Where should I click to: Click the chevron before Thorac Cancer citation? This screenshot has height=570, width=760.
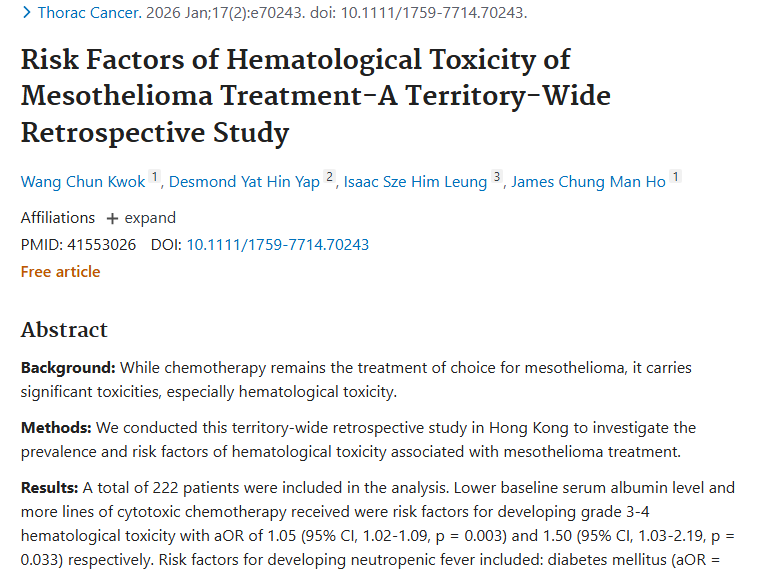pyautogui.click(x=26, y=13)
